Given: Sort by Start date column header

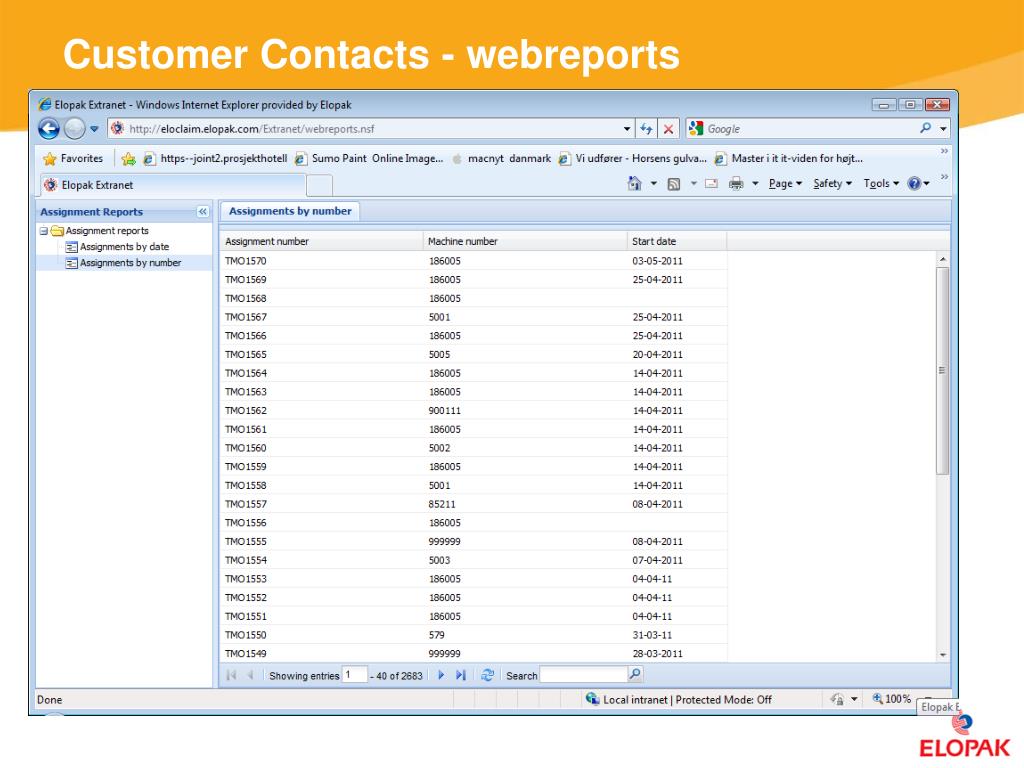Looking at the screenshot, I should 677,241.
